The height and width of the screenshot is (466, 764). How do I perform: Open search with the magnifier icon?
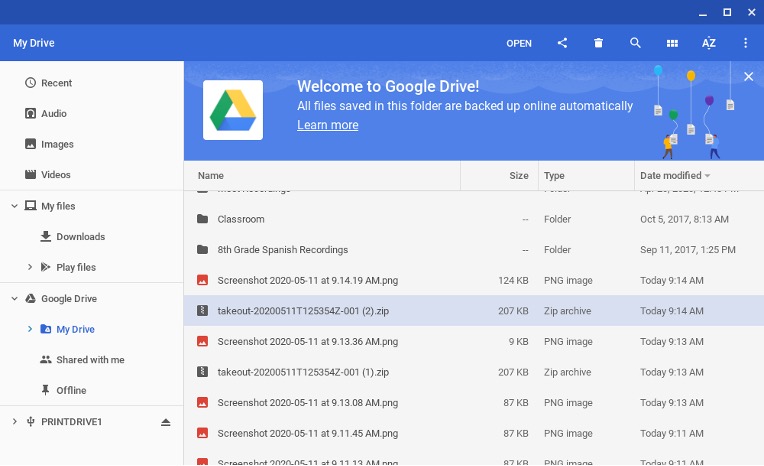point(635,43)
